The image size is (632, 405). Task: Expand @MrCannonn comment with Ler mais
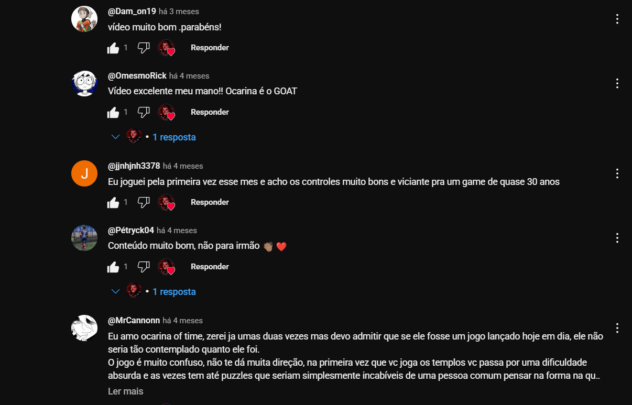click(x=125, y=391)
